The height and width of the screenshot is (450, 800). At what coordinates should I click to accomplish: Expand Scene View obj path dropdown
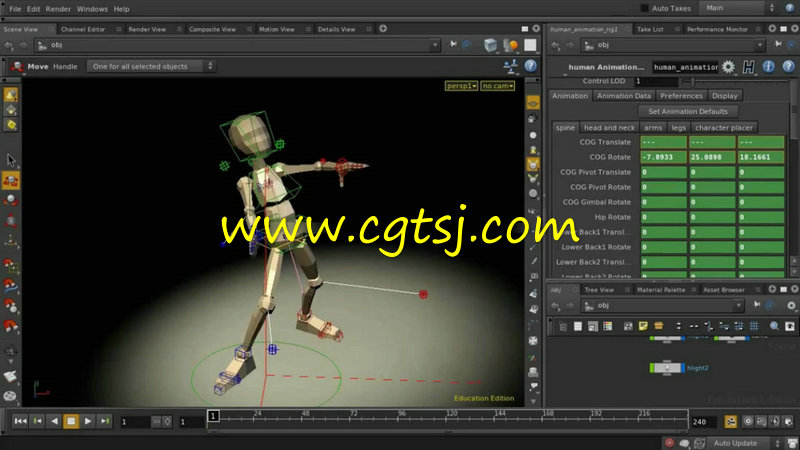[435, 45]
